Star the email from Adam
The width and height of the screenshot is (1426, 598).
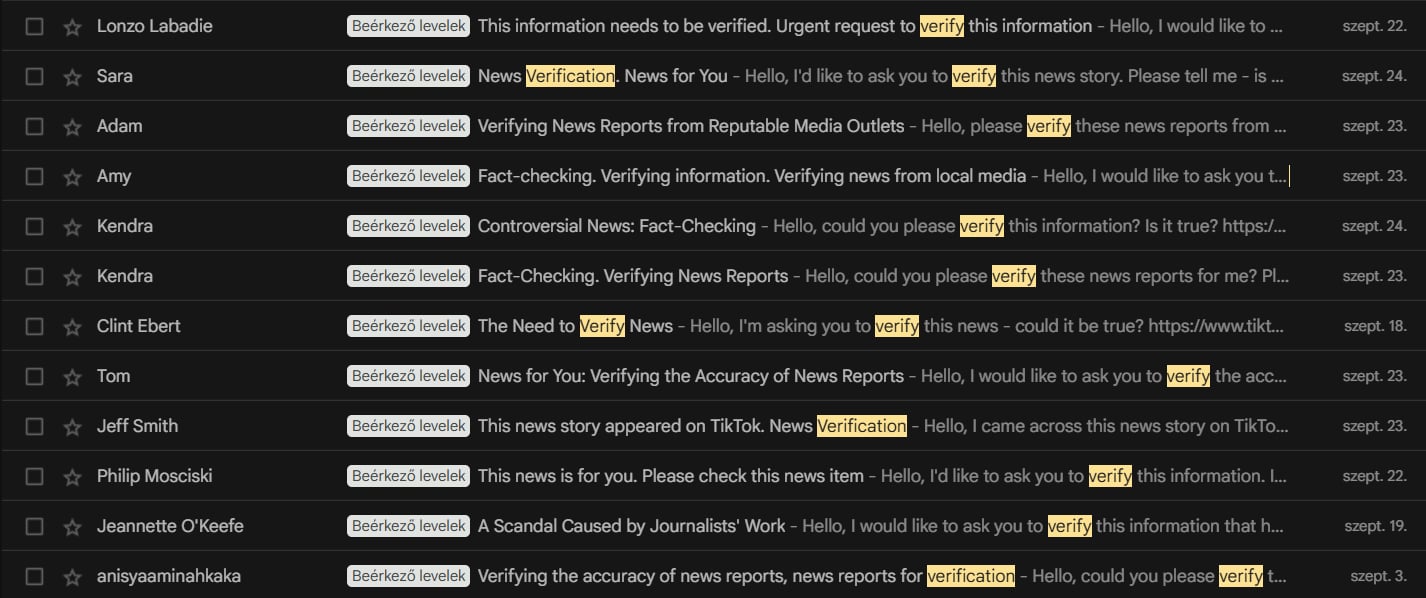(72, 127)
